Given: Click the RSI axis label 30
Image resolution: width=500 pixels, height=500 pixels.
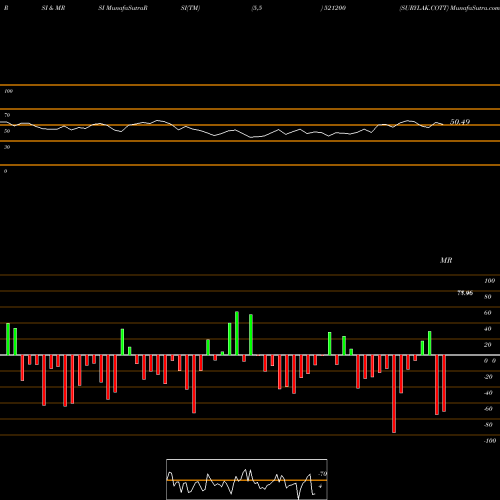Looking at the screenshot, I should (x=7, y=147).
